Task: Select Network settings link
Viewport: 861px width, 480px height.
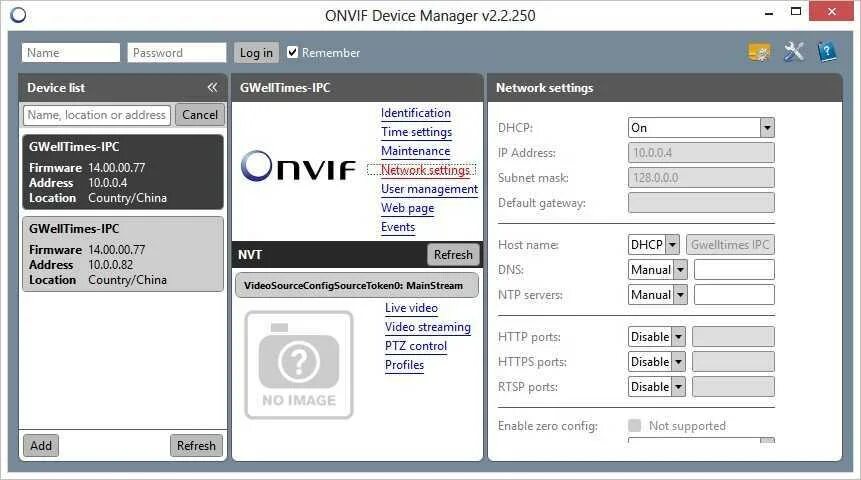Action: click(425, 170)
